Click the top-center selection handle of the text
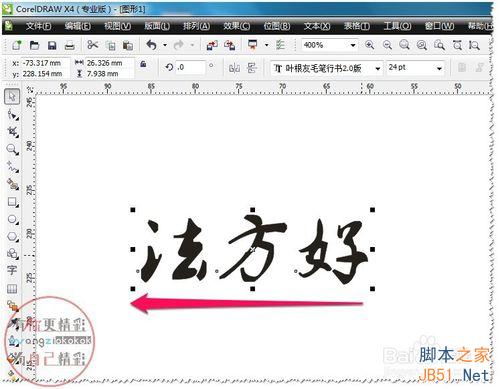Image resolution: width=500 pixels, height=389 pixels. 253,210
